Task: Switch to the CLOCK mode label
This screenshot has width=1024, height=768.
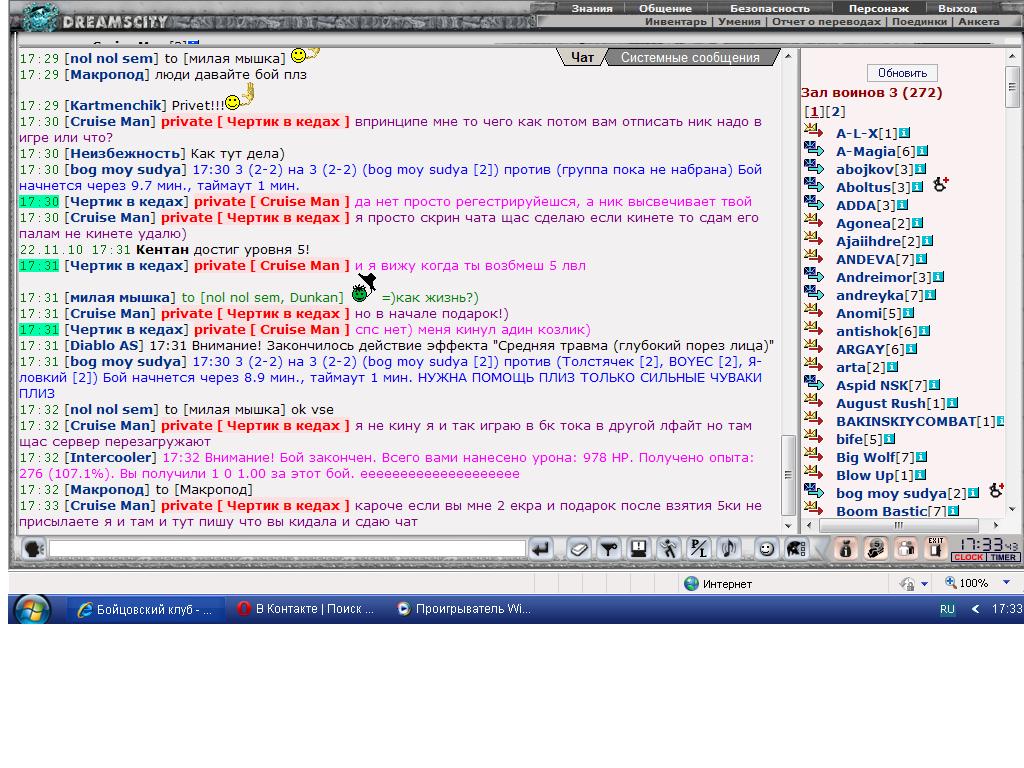Action: click(968, 558)
